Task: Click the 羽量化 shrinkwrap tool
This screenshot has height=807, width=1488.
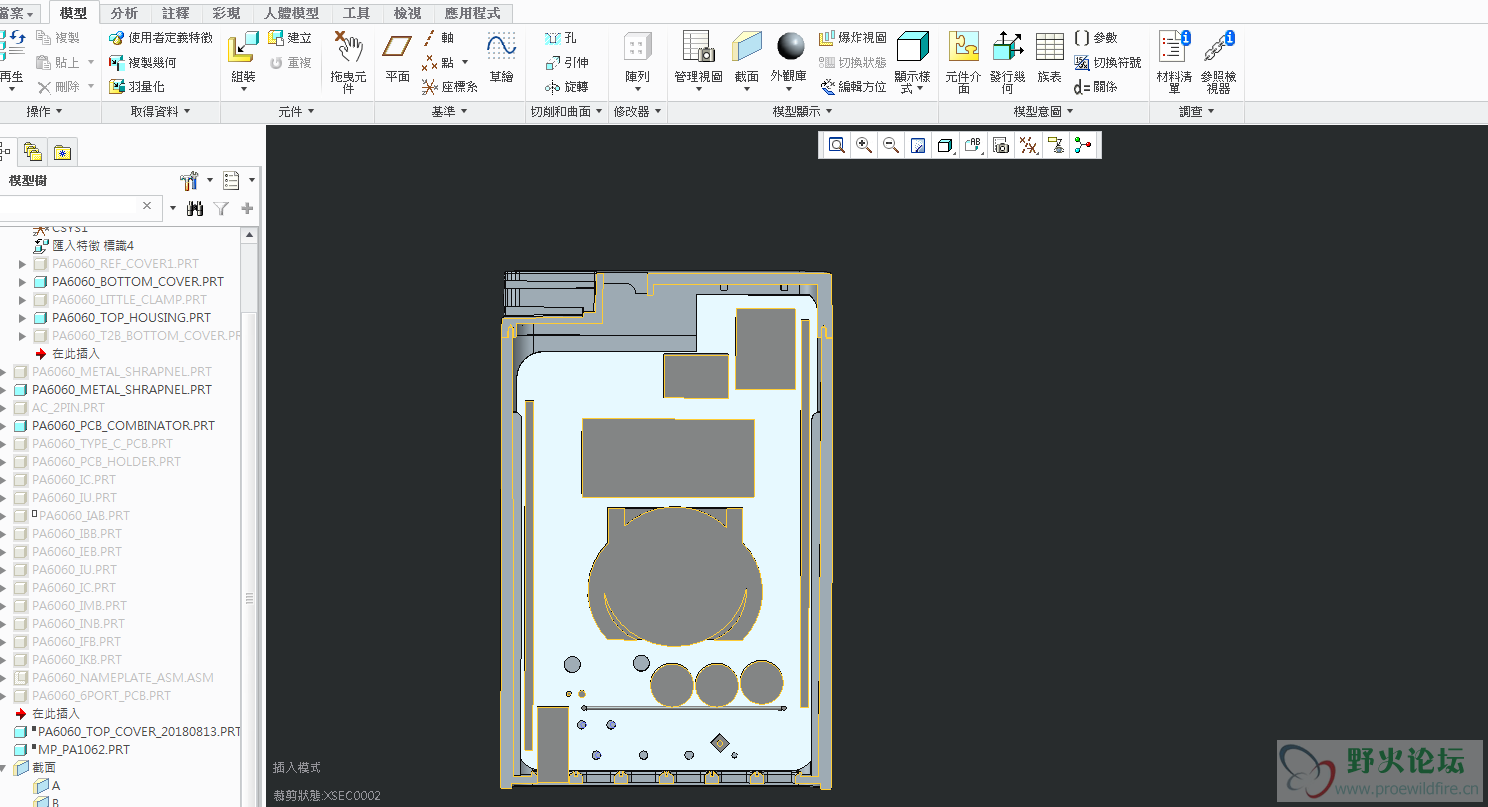Action: click(136, 87)
